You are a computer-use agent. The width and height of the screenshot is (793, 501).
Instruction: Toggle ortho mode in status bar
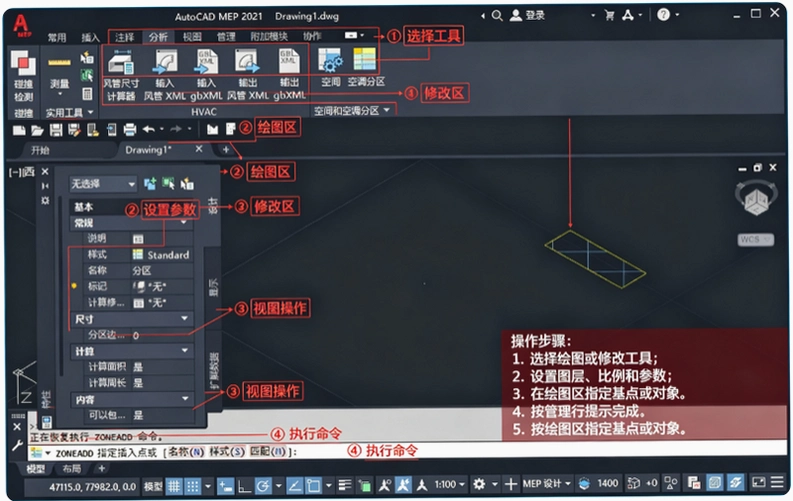click(244, 486)
